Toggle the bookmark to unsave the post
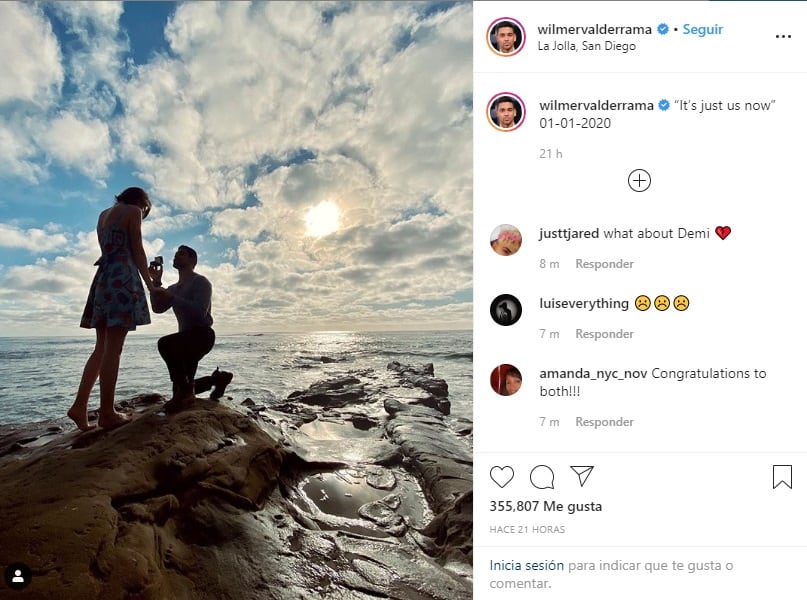This screenshot has width=807, height=600. (784, 477)
